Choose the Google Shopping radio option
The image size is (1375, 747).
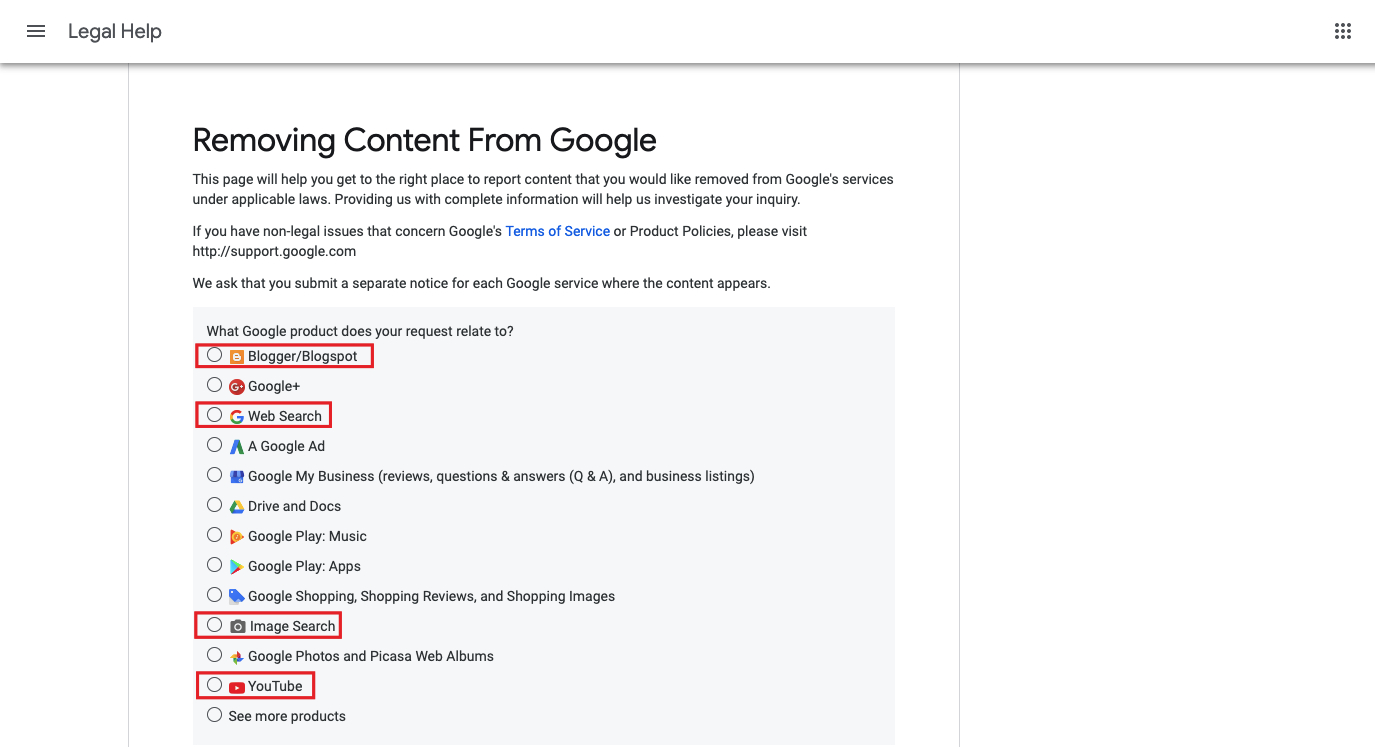pos(214,595)
